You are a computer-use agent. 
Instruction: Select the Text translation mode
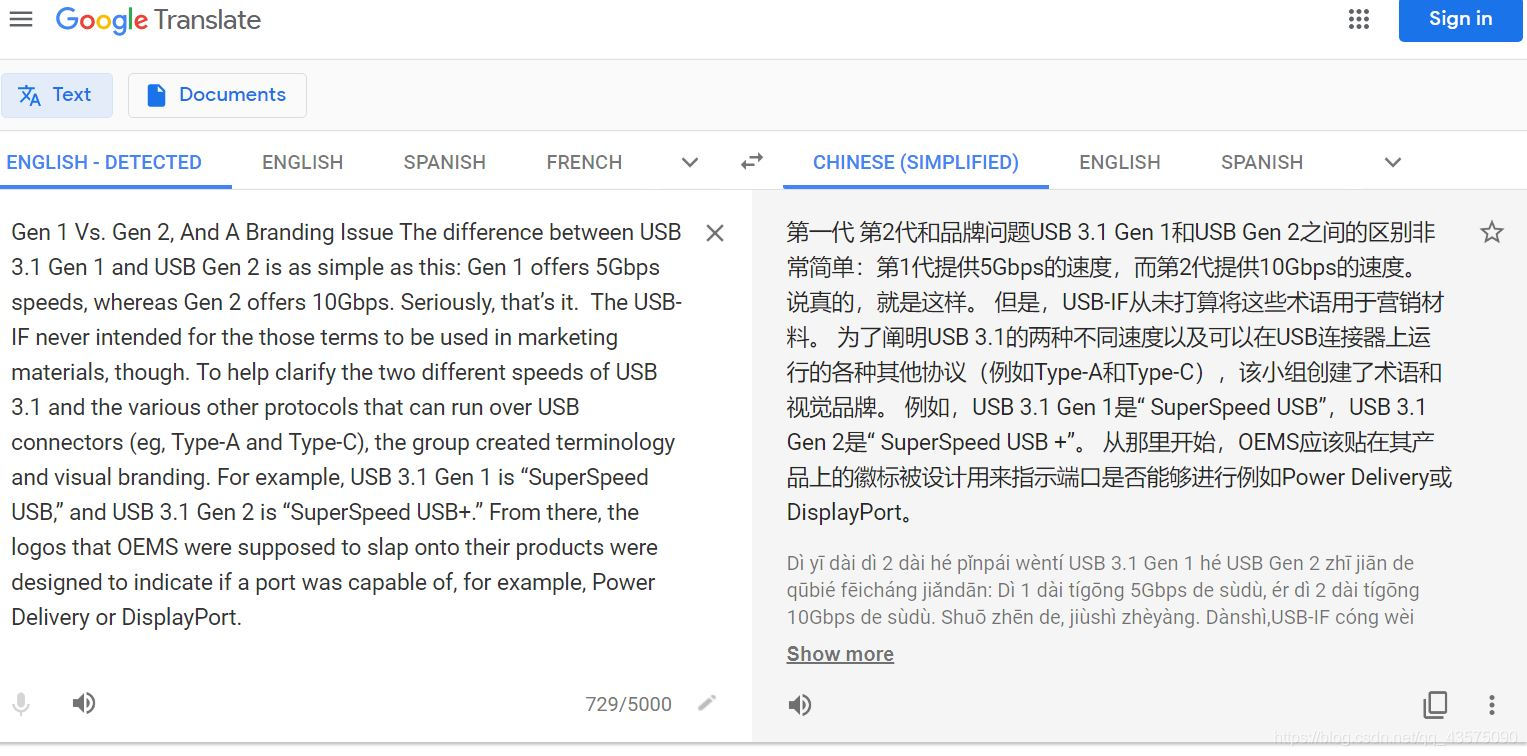(57, 95)
